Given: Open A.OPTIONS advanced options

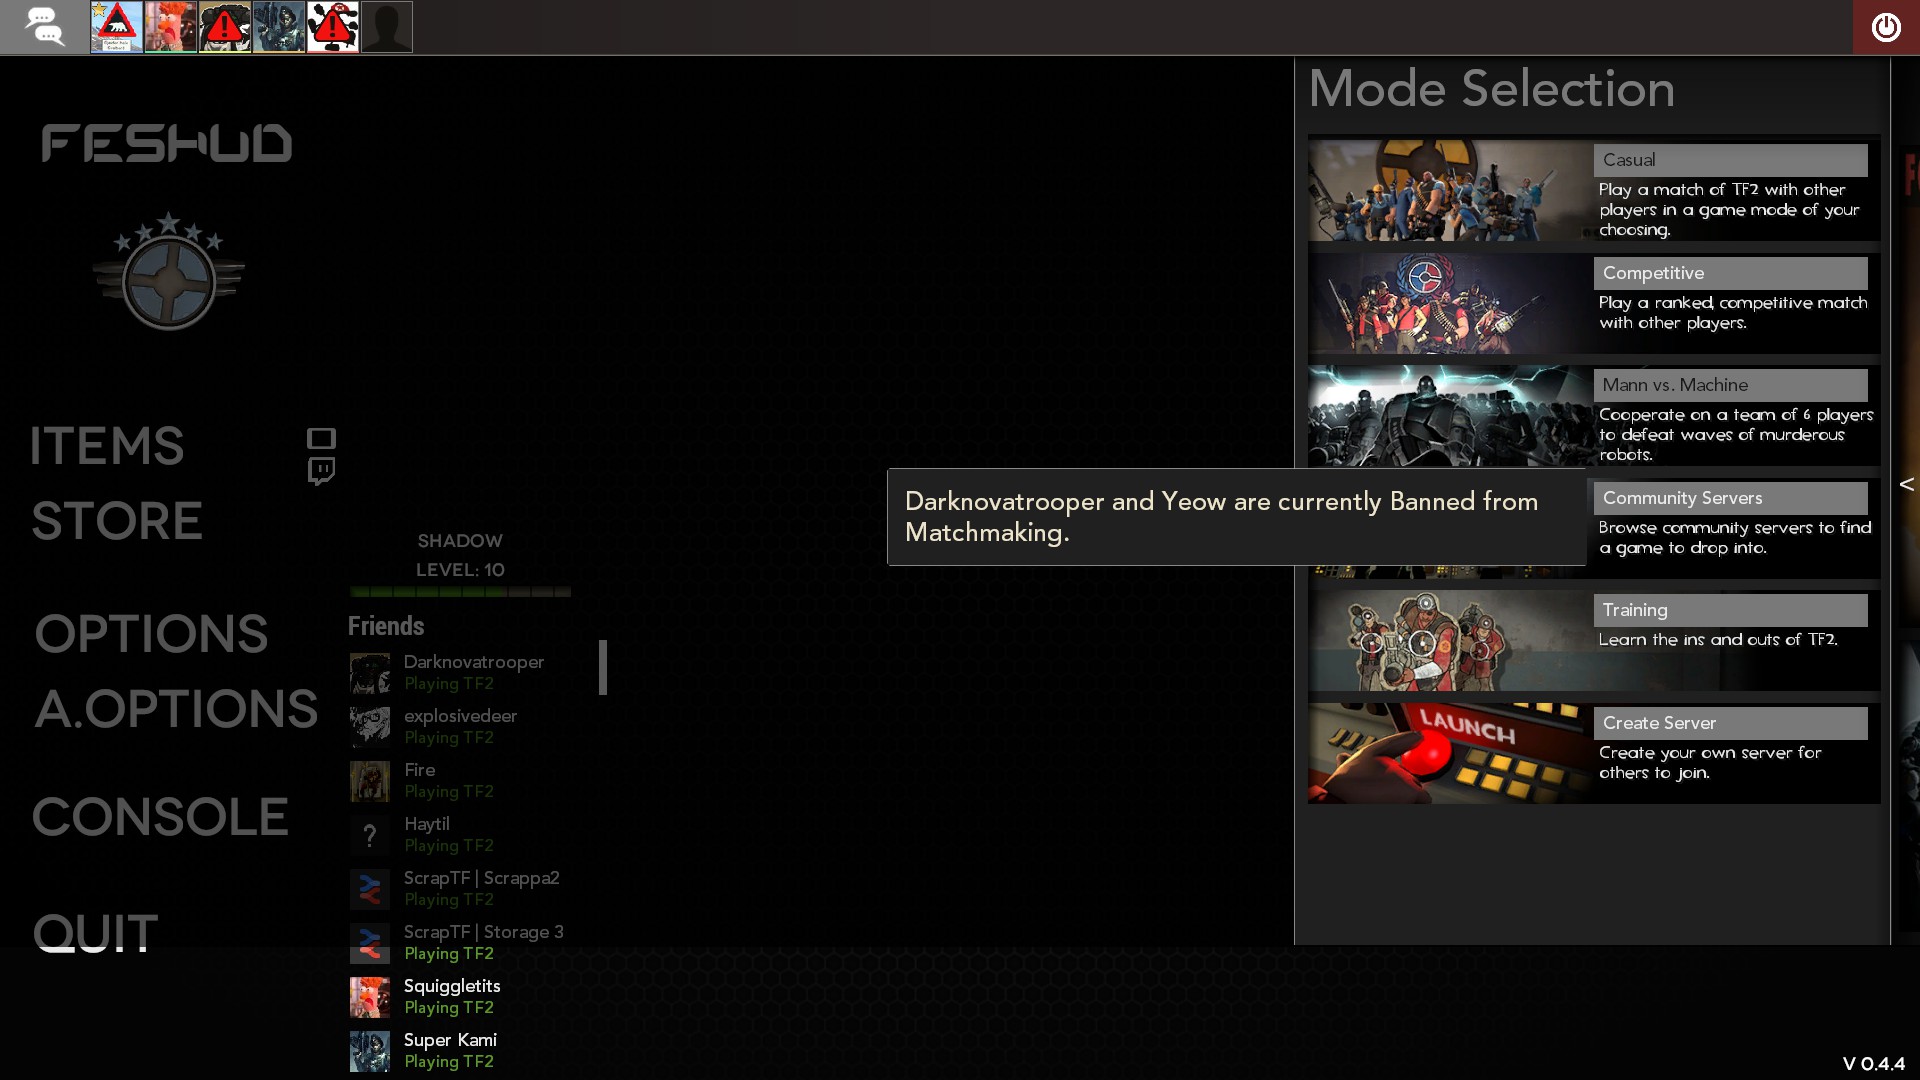Looking at the screenshot, I should point(176,709).
